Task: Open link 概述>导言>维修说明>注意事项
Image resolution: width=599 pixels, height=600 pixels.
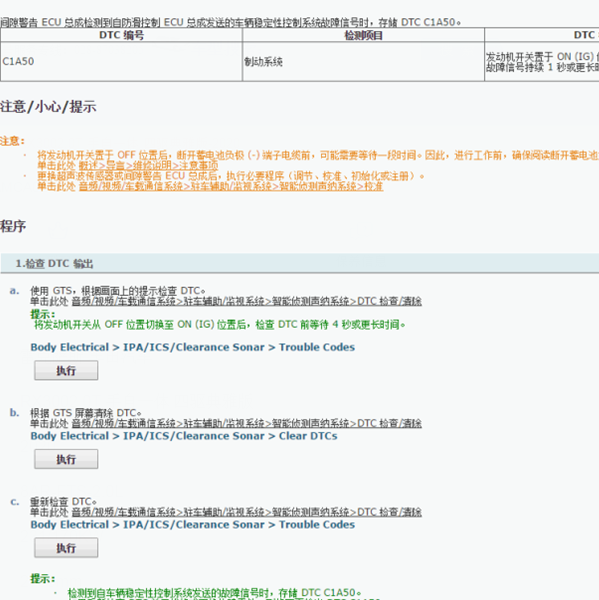Action: pyautogui.click(x=148, y=166)
